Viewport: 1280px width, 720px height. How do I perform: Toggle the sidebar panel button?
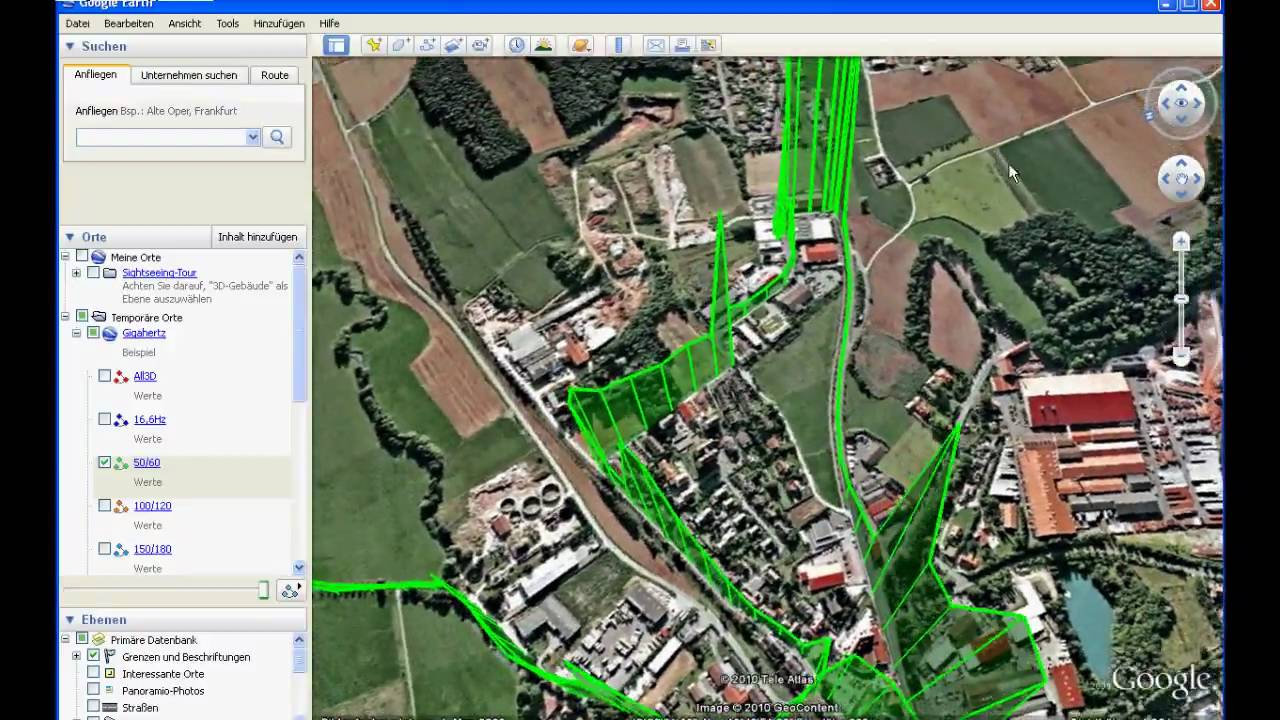click(335, 45)
